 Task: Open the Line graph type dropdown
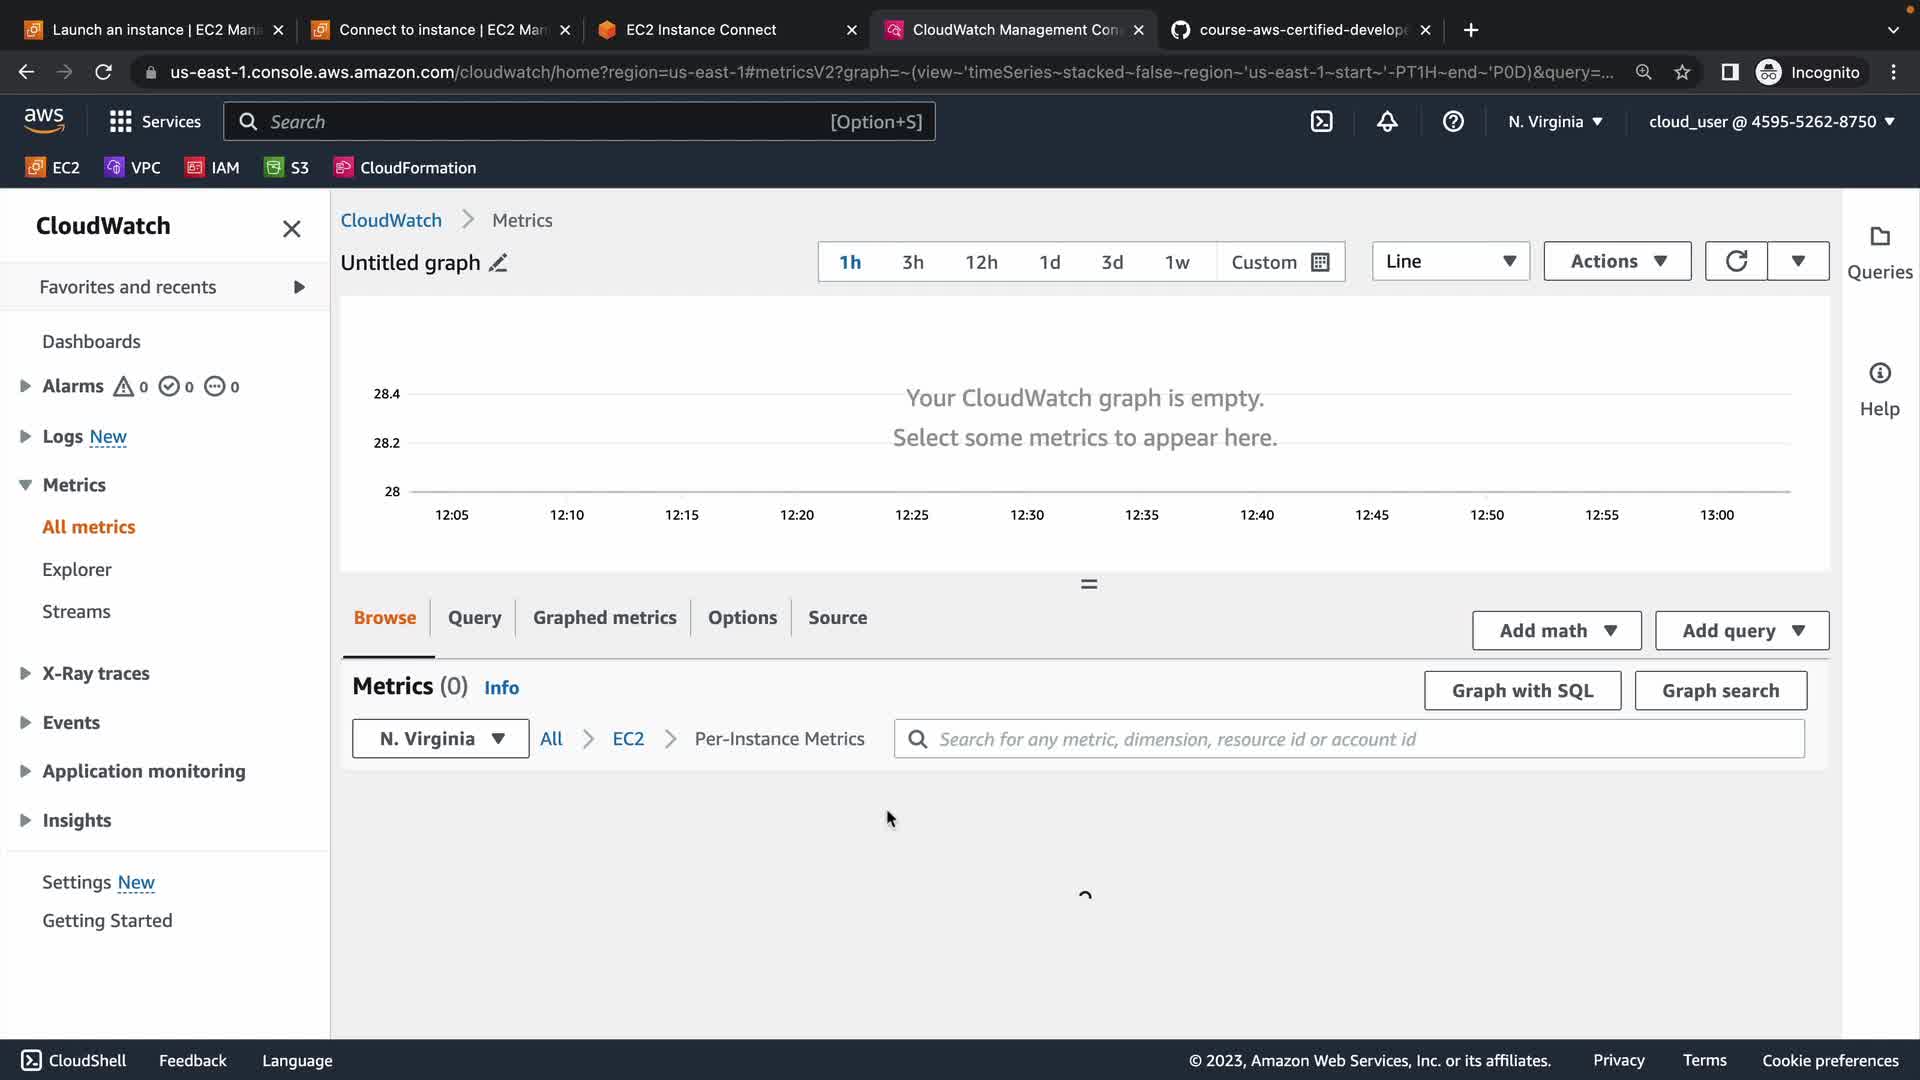[x=1450, y=261]
